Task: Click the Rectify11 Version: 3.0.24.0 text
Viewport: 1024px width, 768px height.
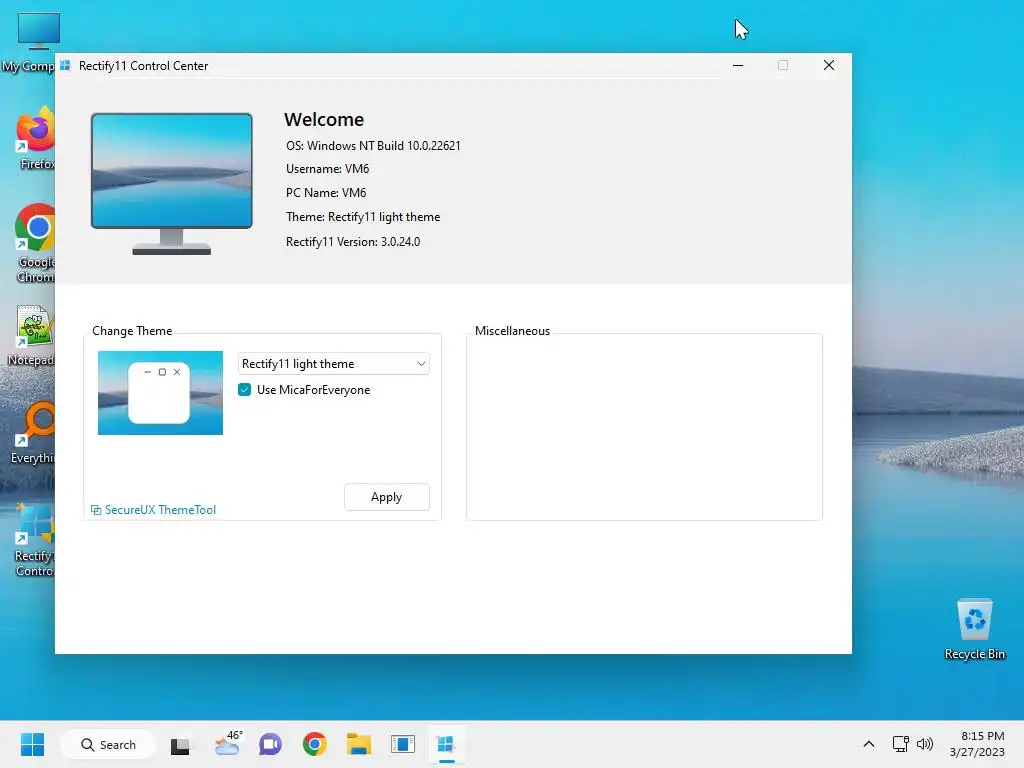Action: tap(353, 242)
